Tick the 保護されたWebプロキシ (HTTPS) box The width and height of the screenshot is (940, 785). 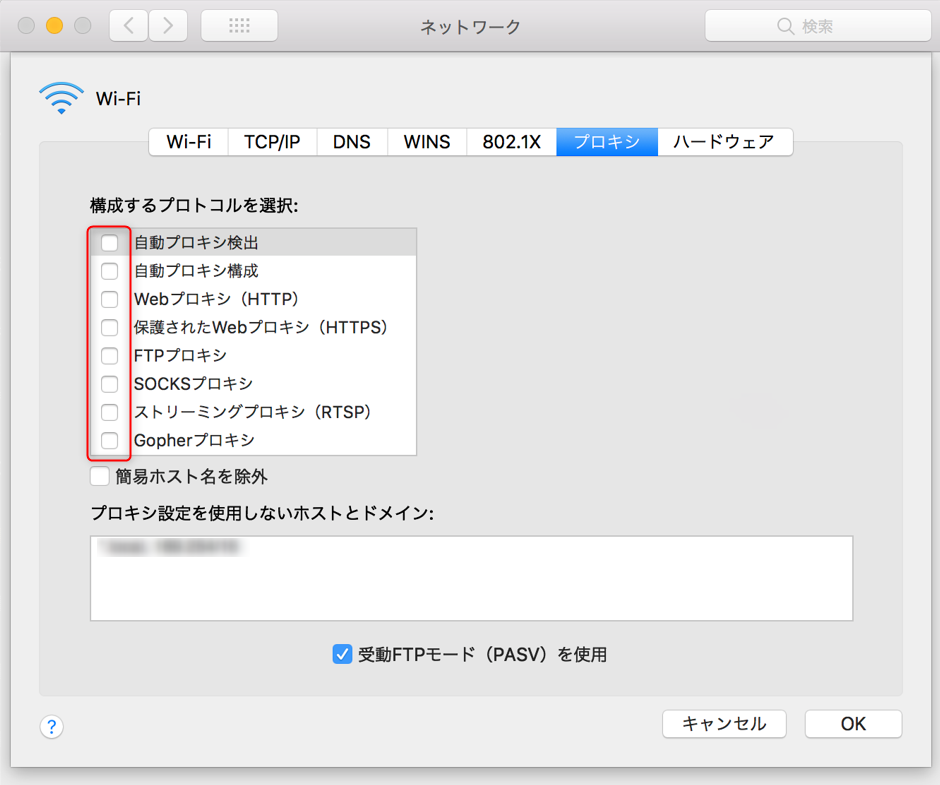pyautogui.click(x=110, y=327)
